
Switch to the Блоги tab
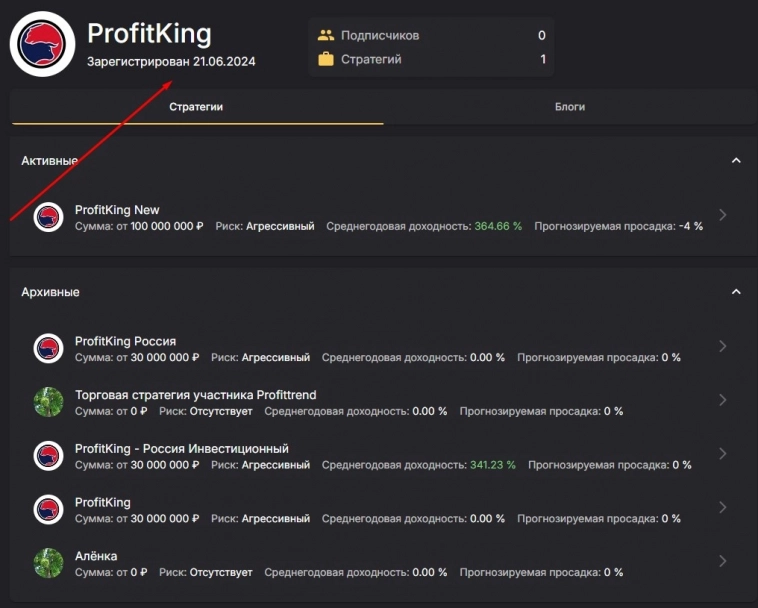pos(570,107)
